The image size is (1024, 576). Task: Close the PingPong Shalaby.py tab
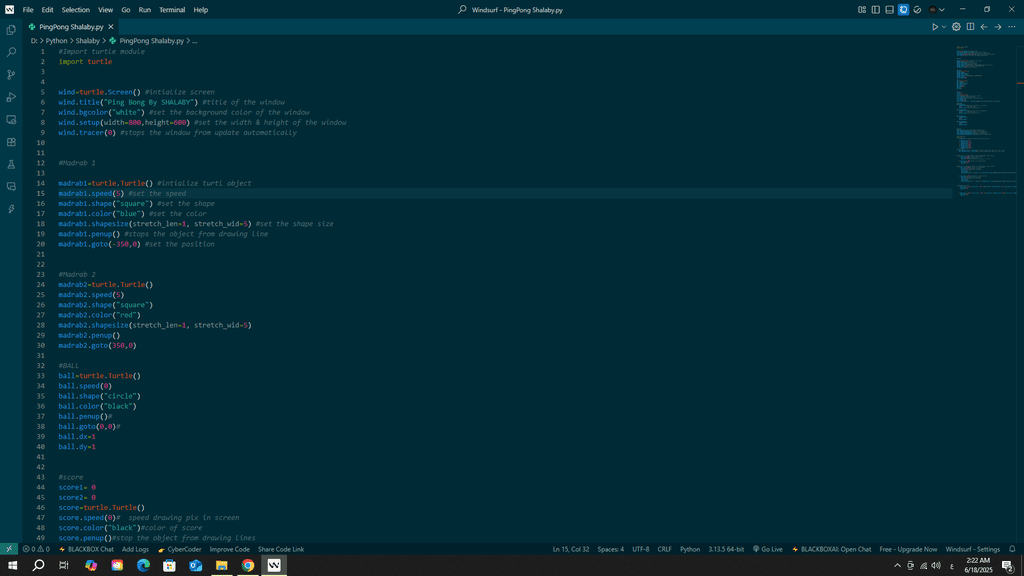coord(110,27)
